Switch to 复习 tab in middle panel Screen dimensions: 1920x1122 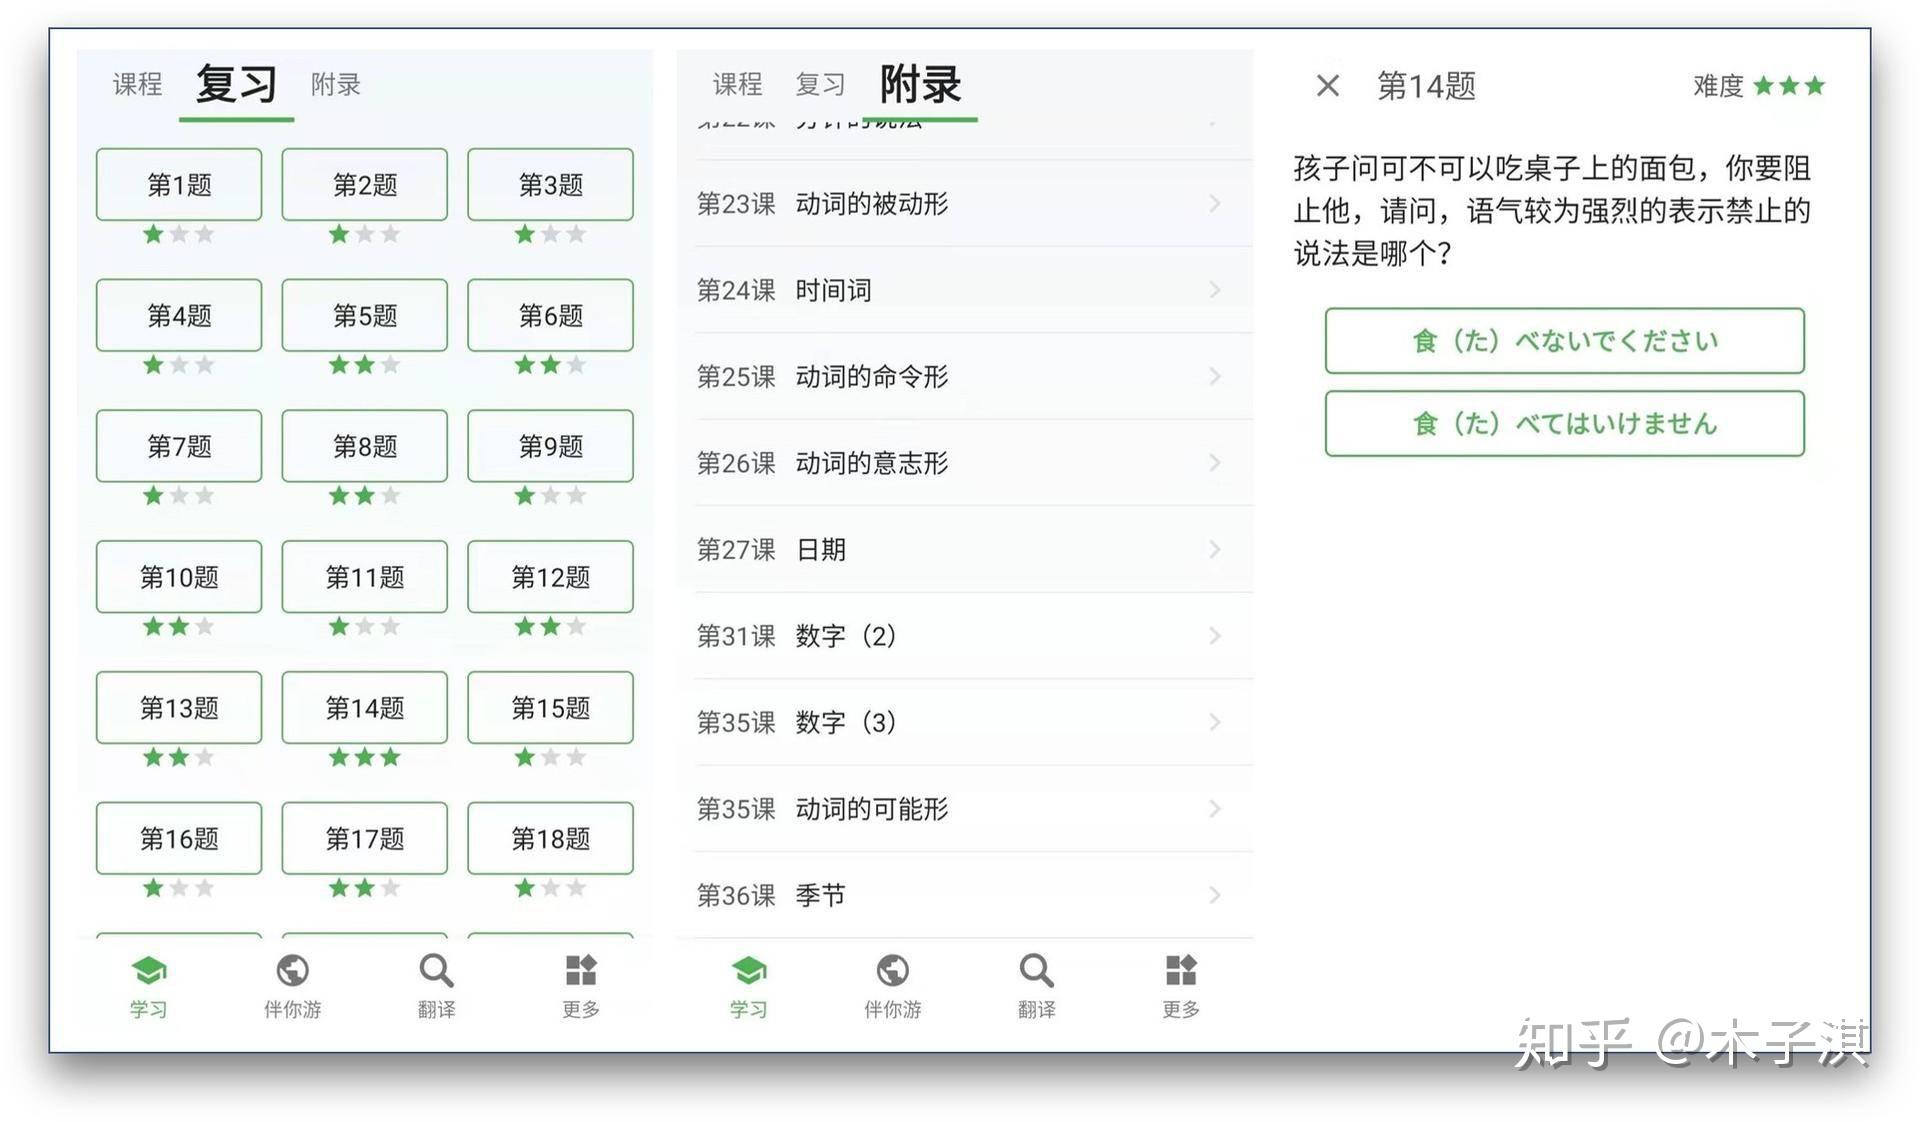pos(820,85)
